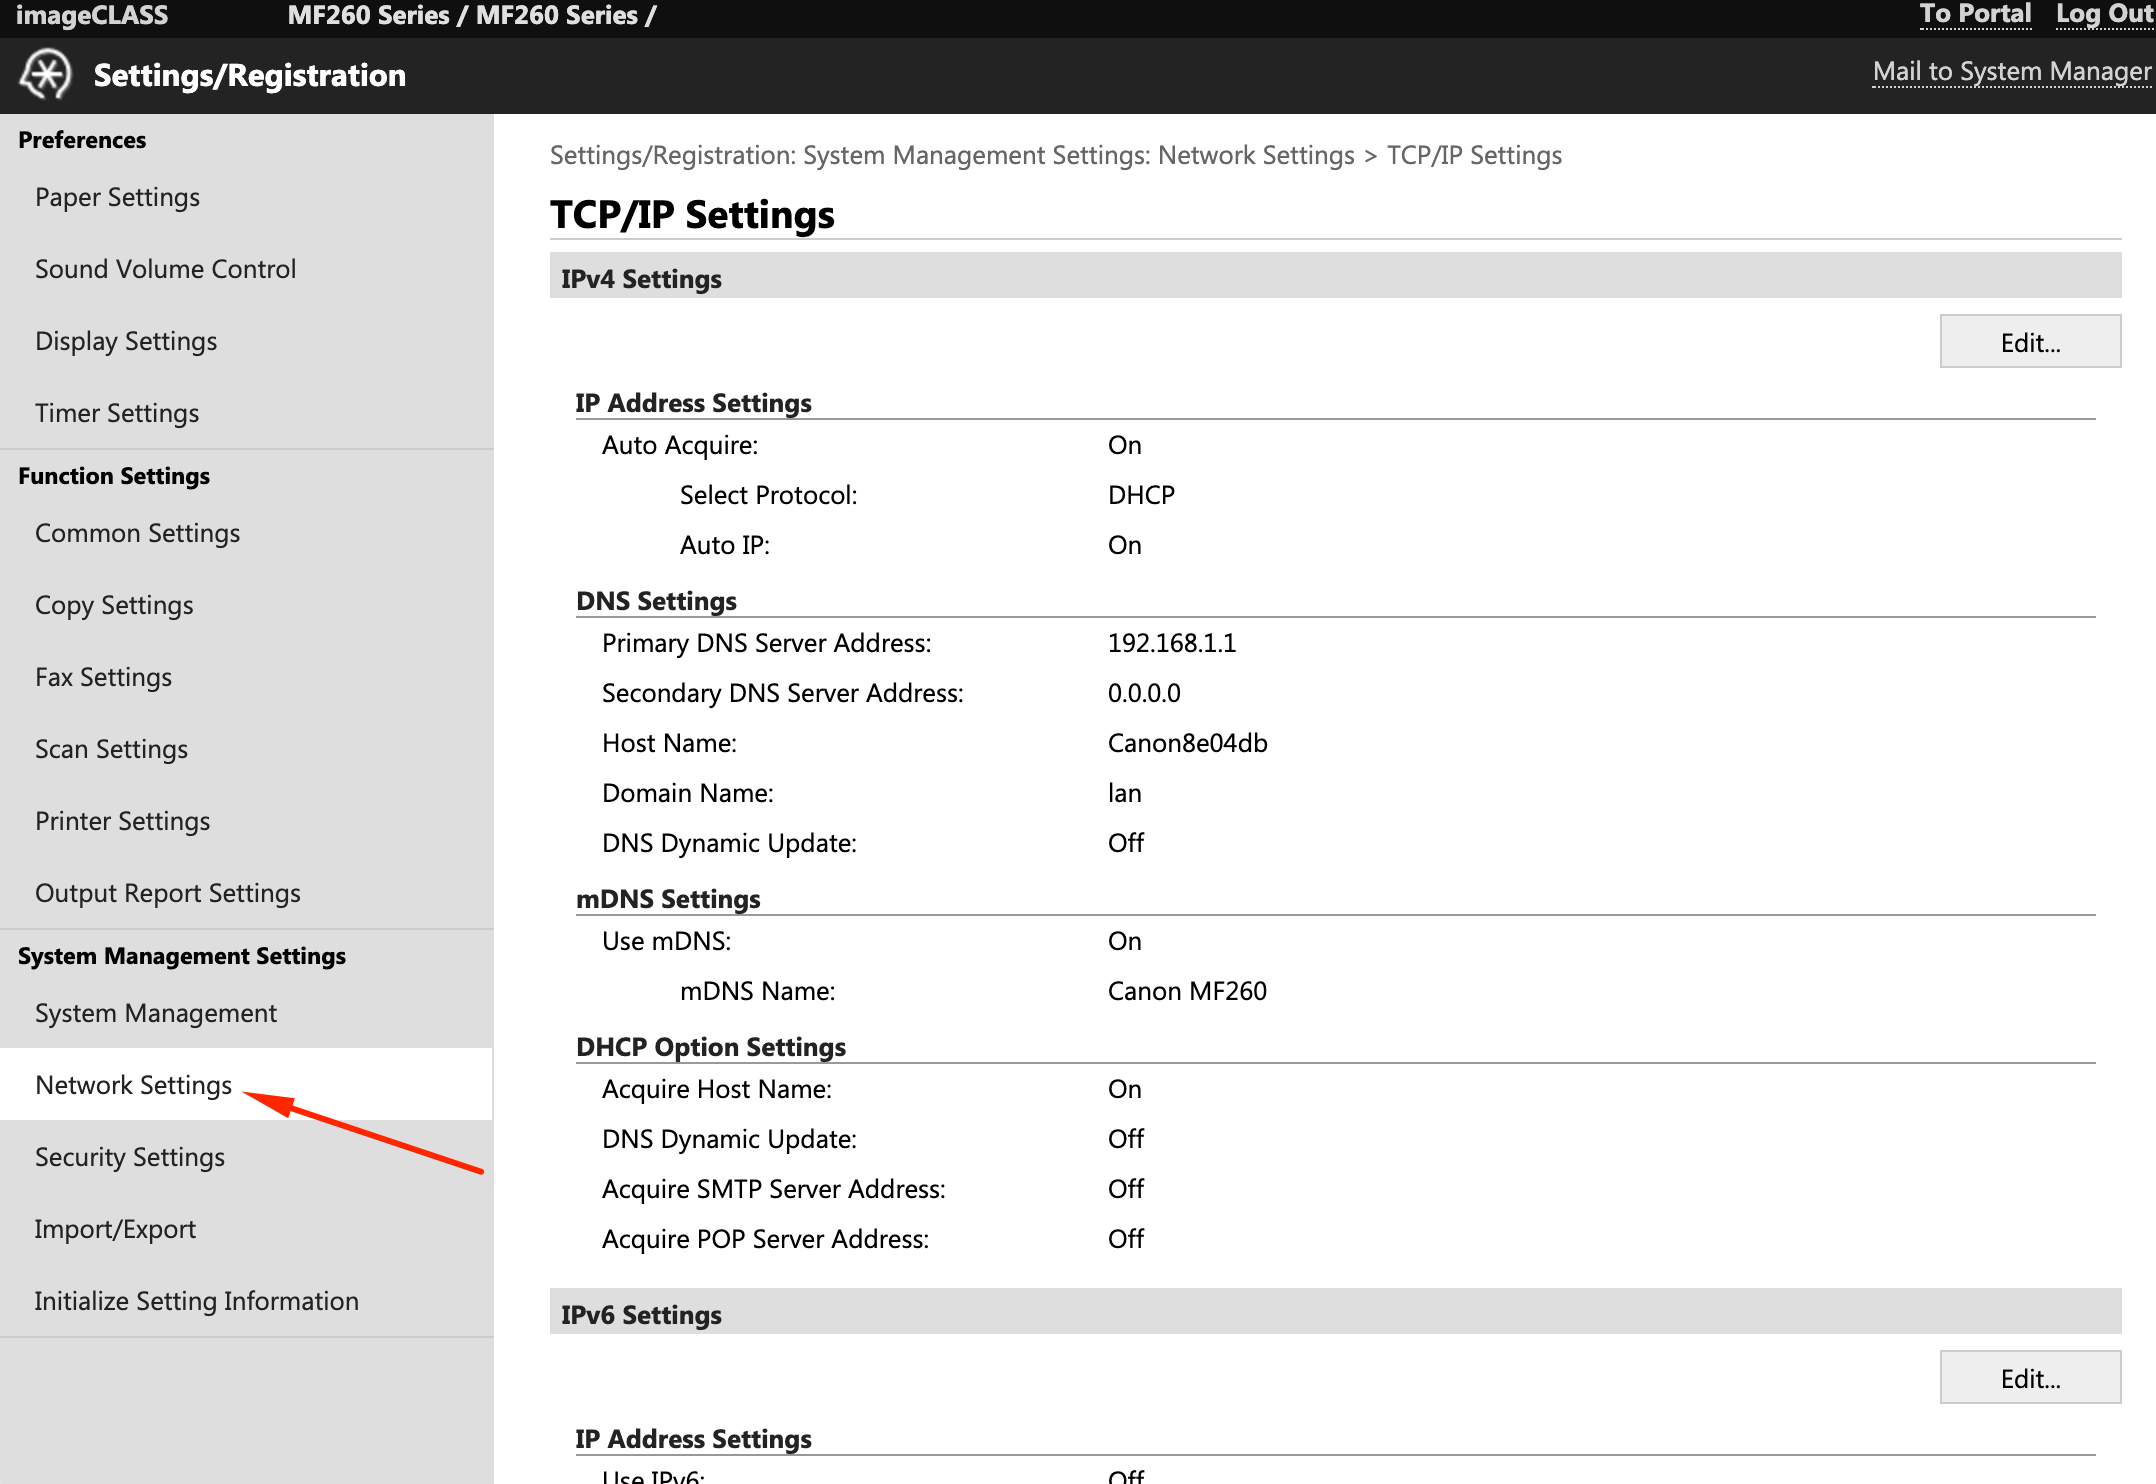Click the breadcrumb path text
This screenshot has height=1484, width=2156.
(x=1056, y=155)
